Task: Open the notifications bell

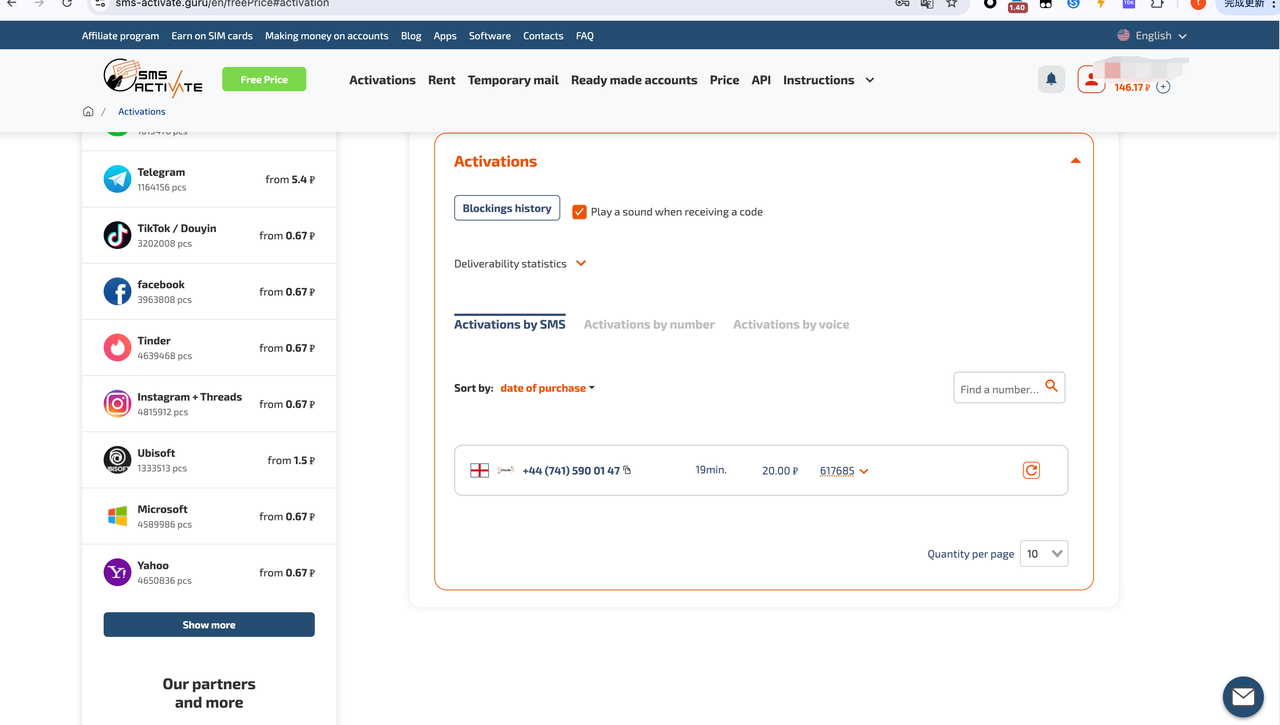Action: 1051,79
